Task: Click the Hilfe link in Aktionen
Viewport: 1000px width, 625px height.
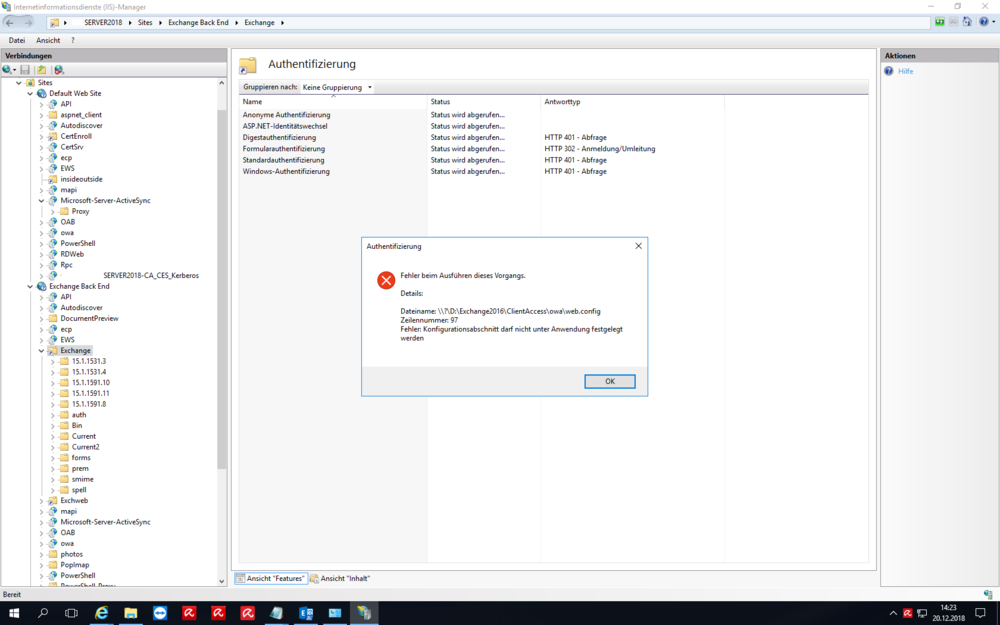Action: [x=905, y=72]
